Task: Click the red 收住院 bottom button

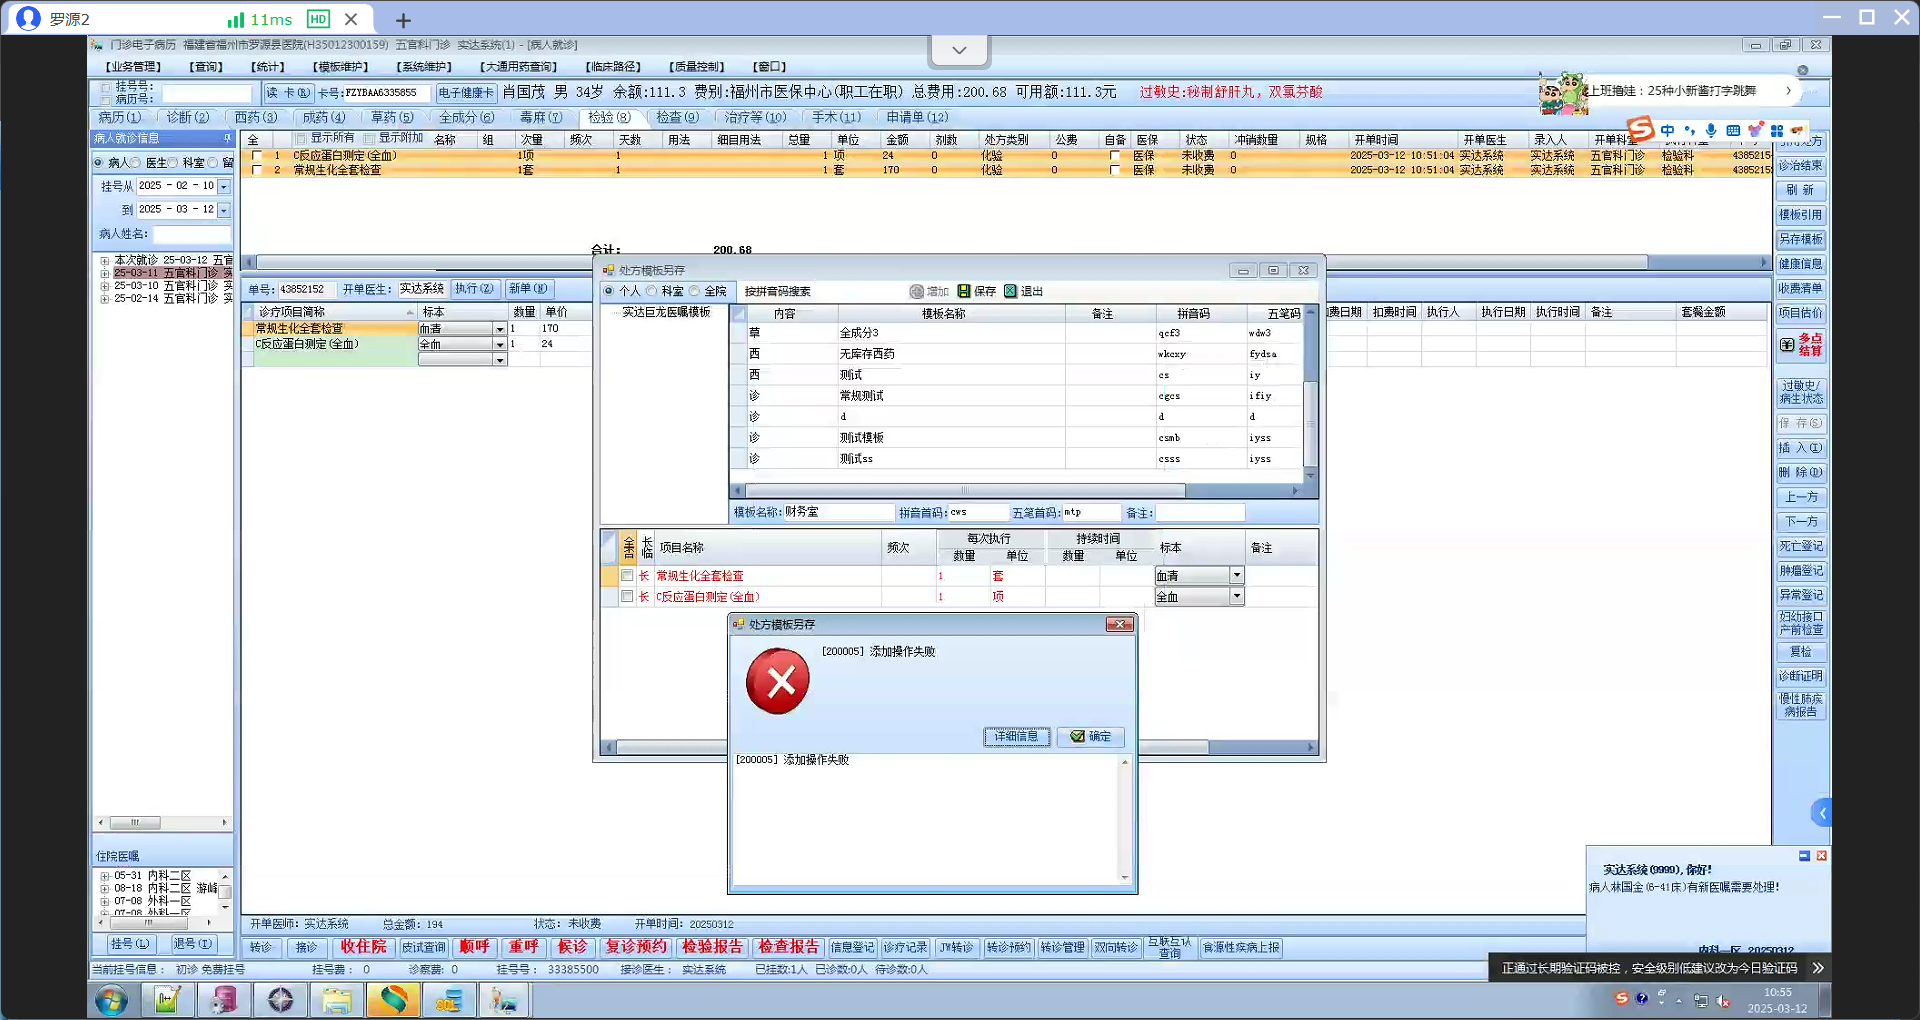Action: [363, 947]
